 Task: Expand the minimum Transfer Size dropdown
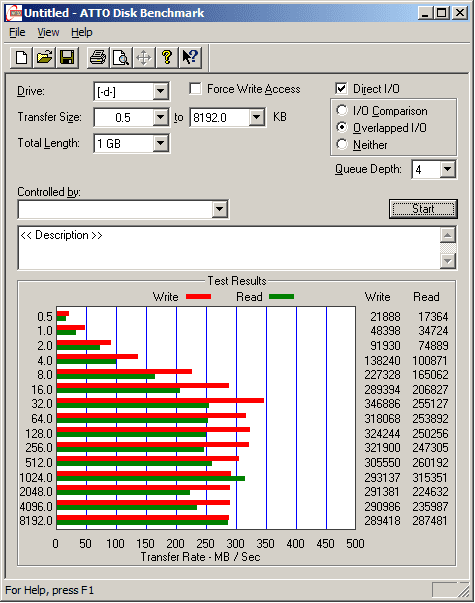click(x=160, y=117)
